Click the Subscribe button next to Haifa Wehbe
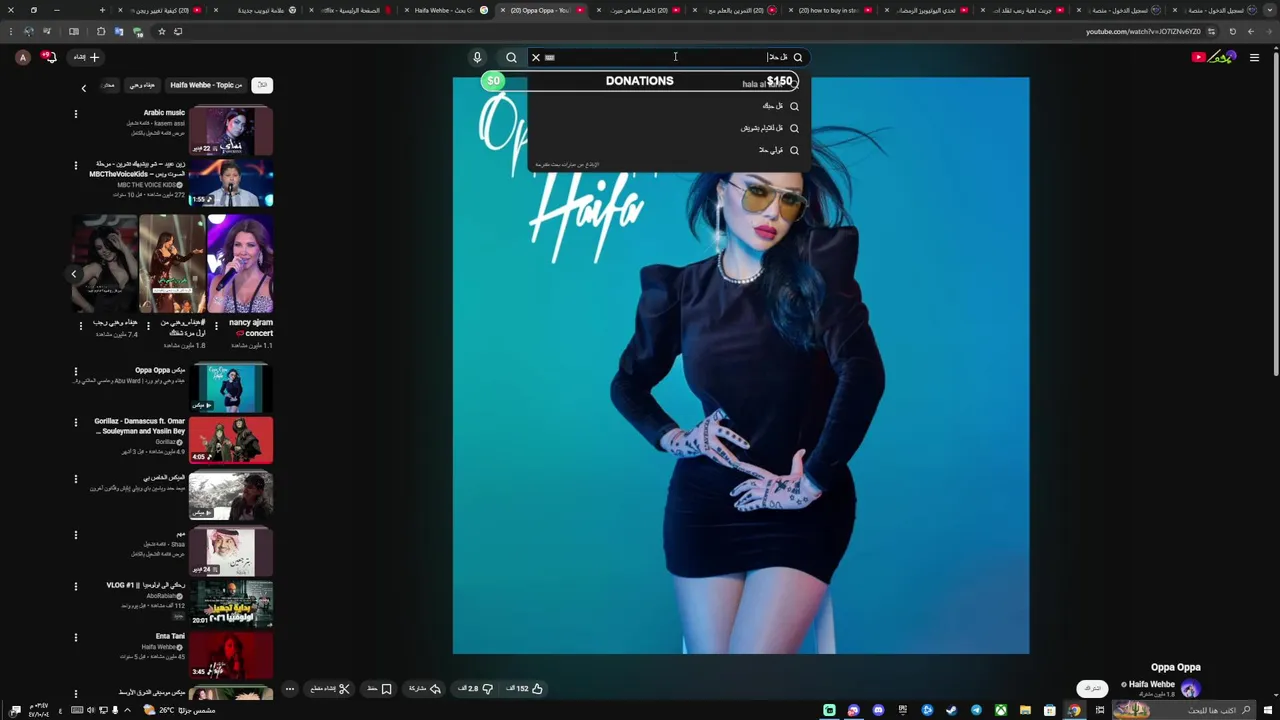Screen dimensions: 1280x720 click(x=1092, y=688)
